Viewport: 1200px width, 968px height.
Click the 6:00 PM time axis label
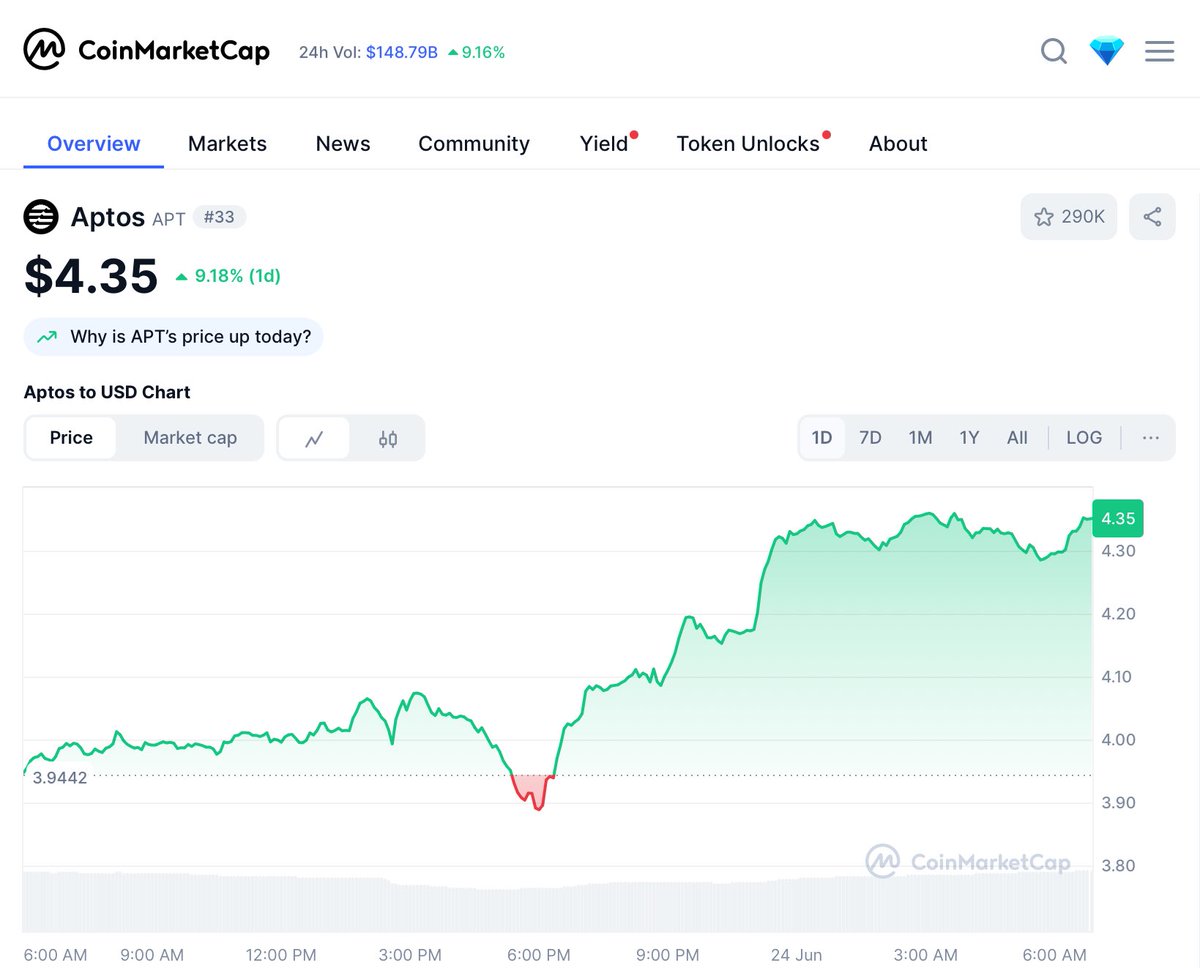pyautogui.click(x=539, y=955)
